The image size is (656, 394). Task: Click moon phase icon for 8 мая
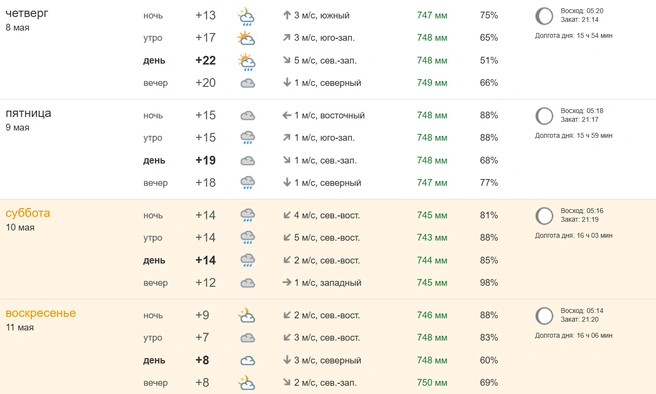544,16
